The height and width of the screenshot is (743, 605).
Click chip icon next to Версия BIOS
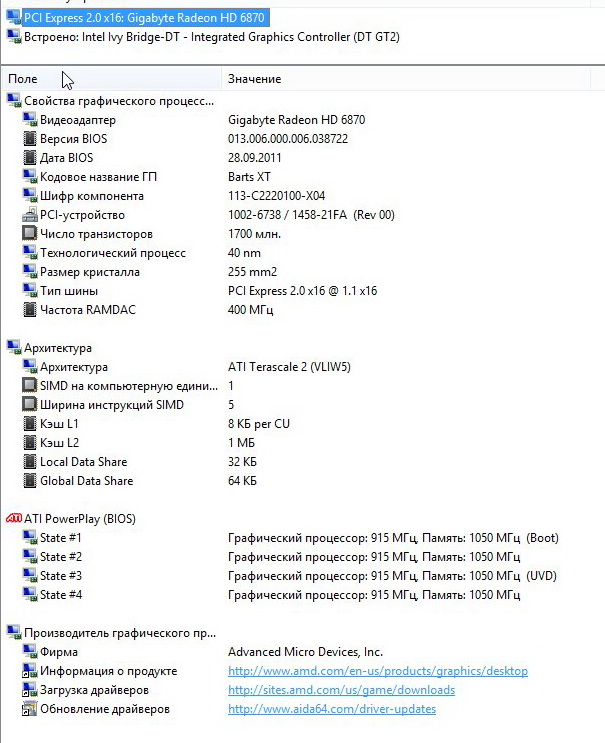[30, 138]
